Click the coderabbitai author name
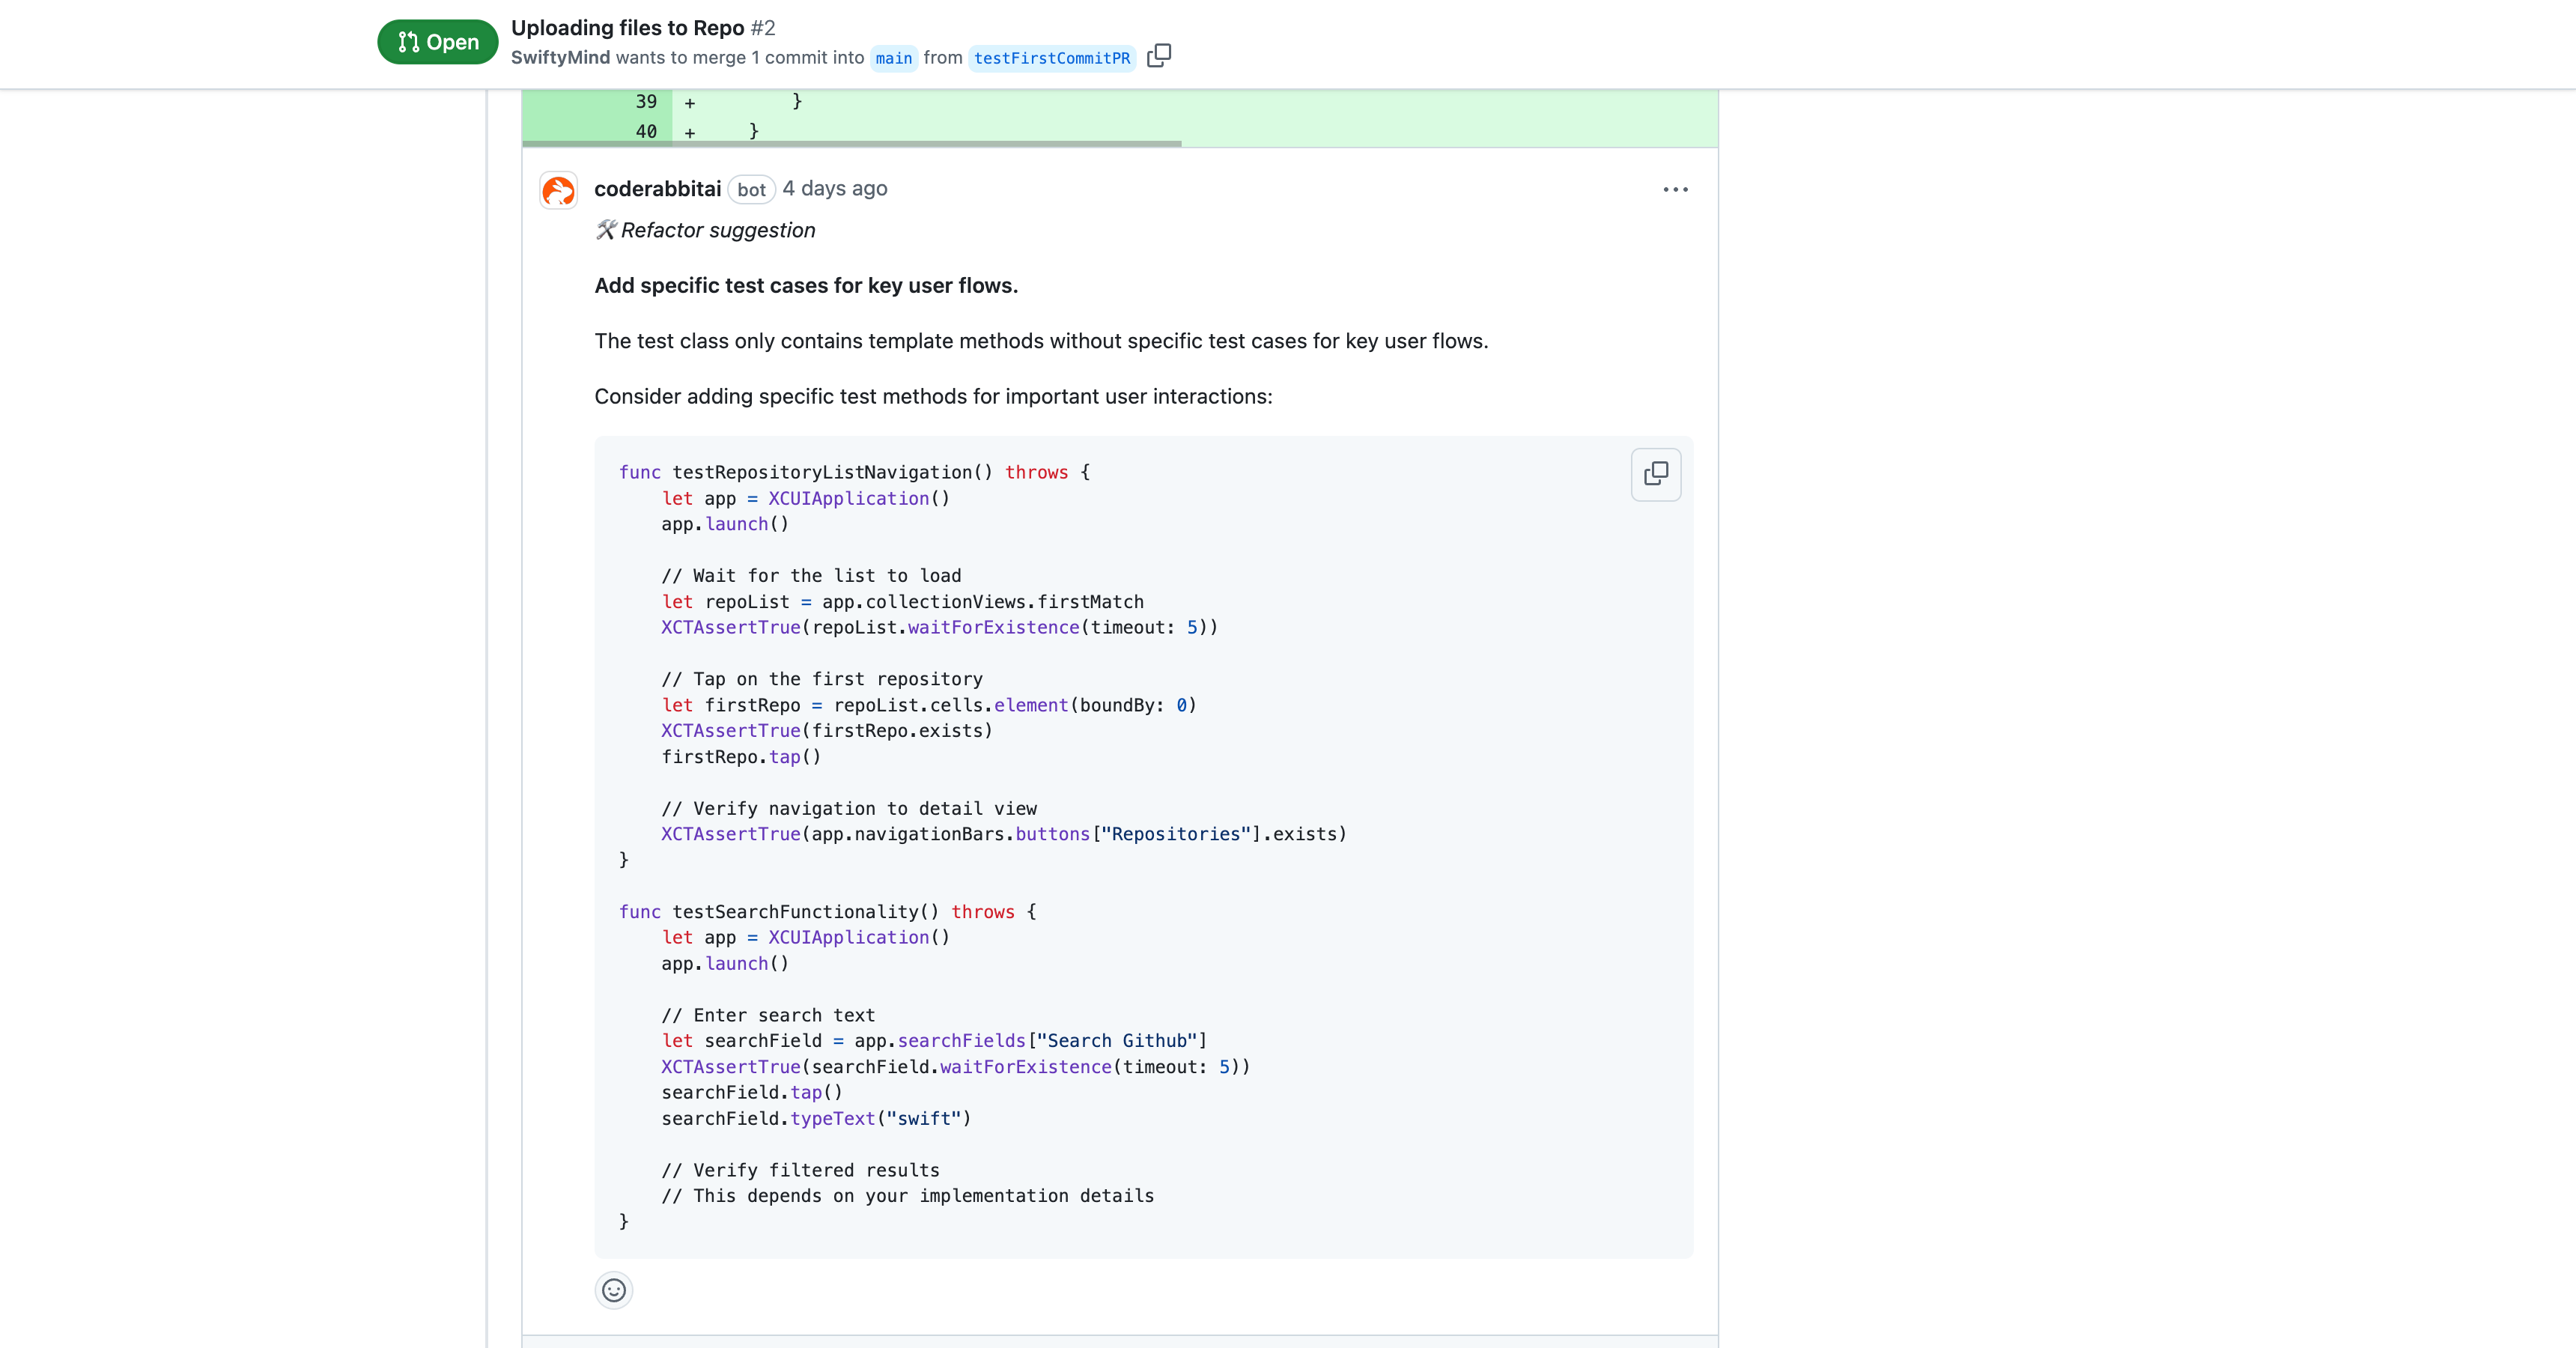The width and height of the screenshot is (2576, 1348). (x=657, y=189)
